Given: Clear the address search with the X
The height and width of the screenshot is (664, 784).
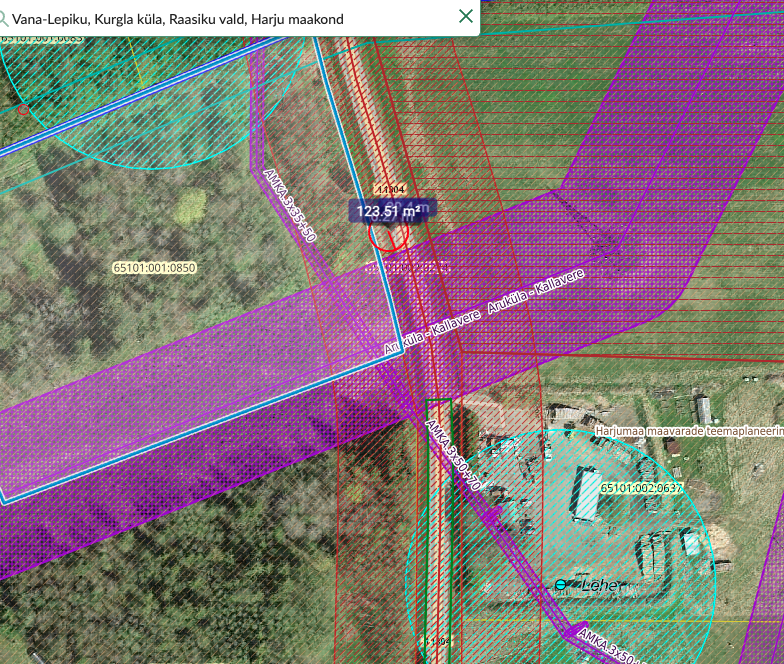Looking at the screenshot, I should [465, 16].
